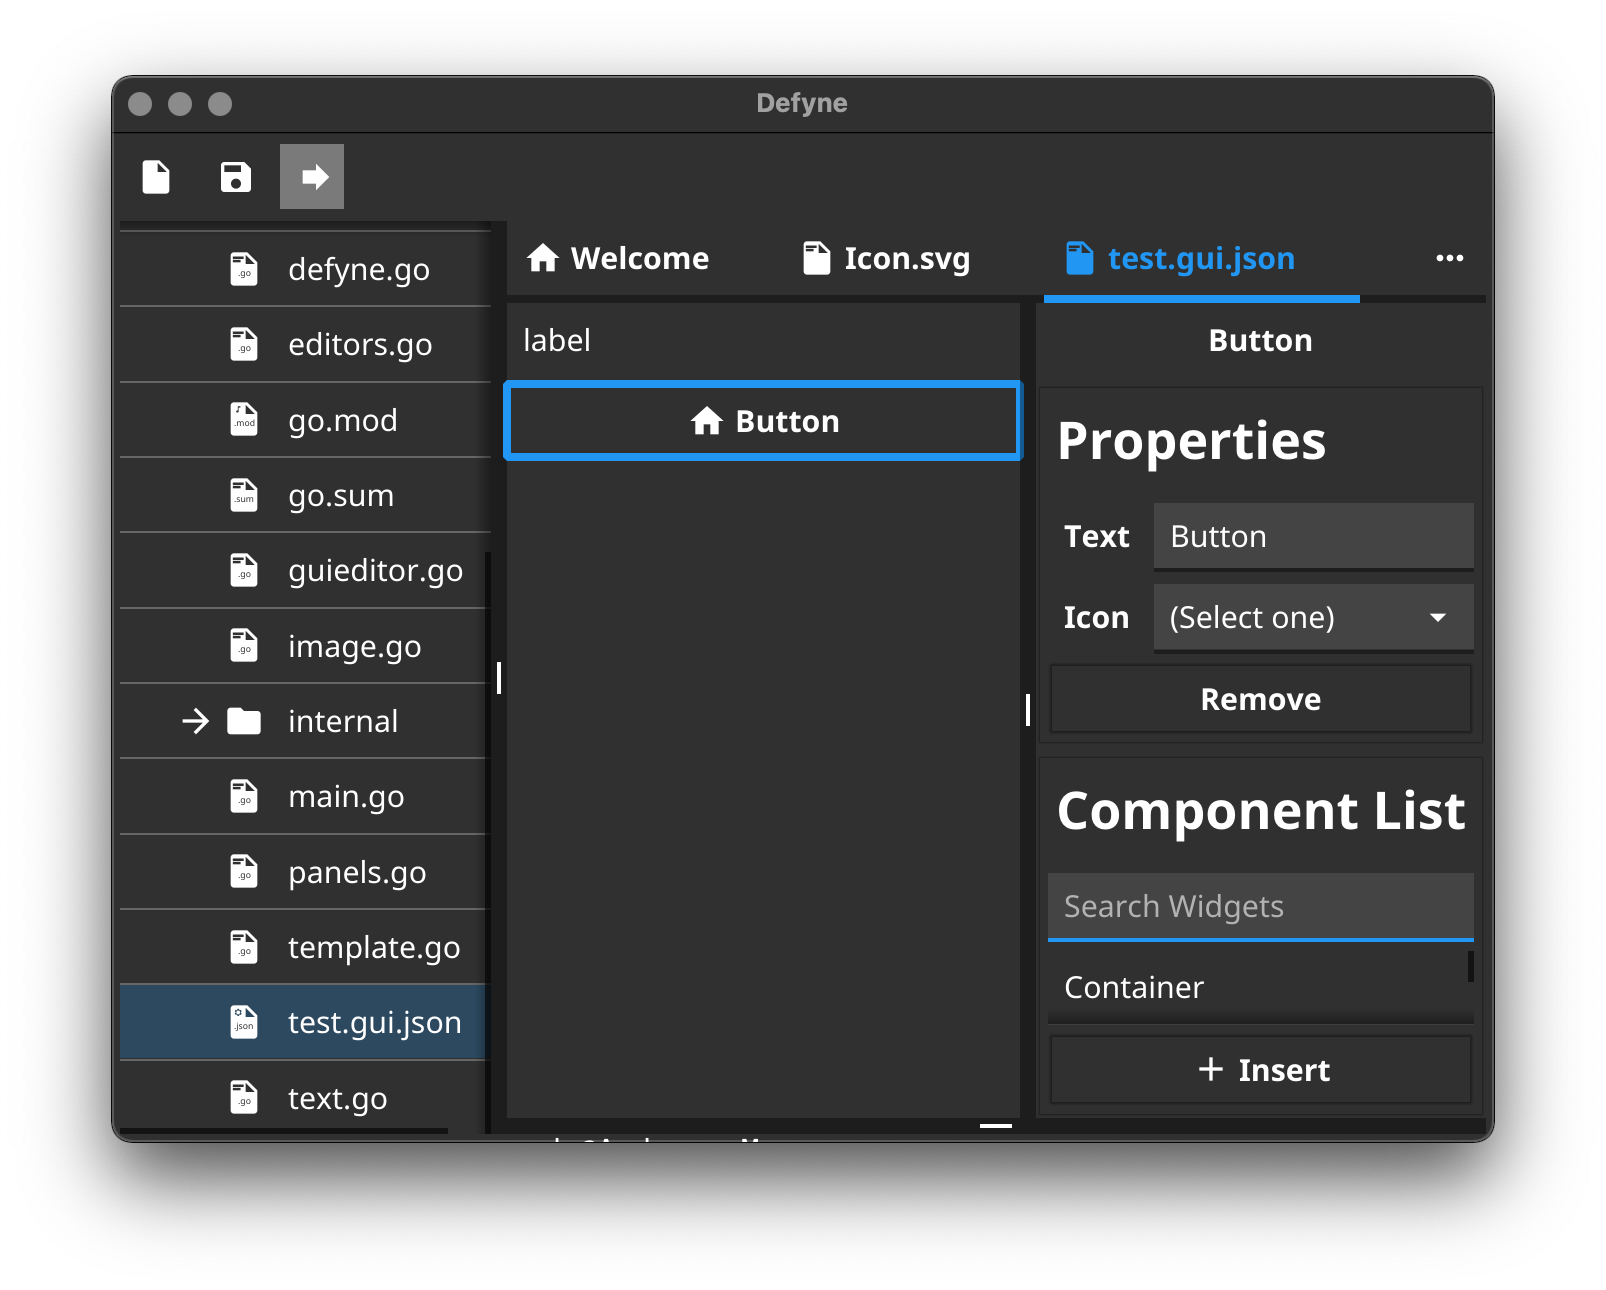Click the Remove button
Screen dimensions: 1606x1290
(x=1260, y=699)
